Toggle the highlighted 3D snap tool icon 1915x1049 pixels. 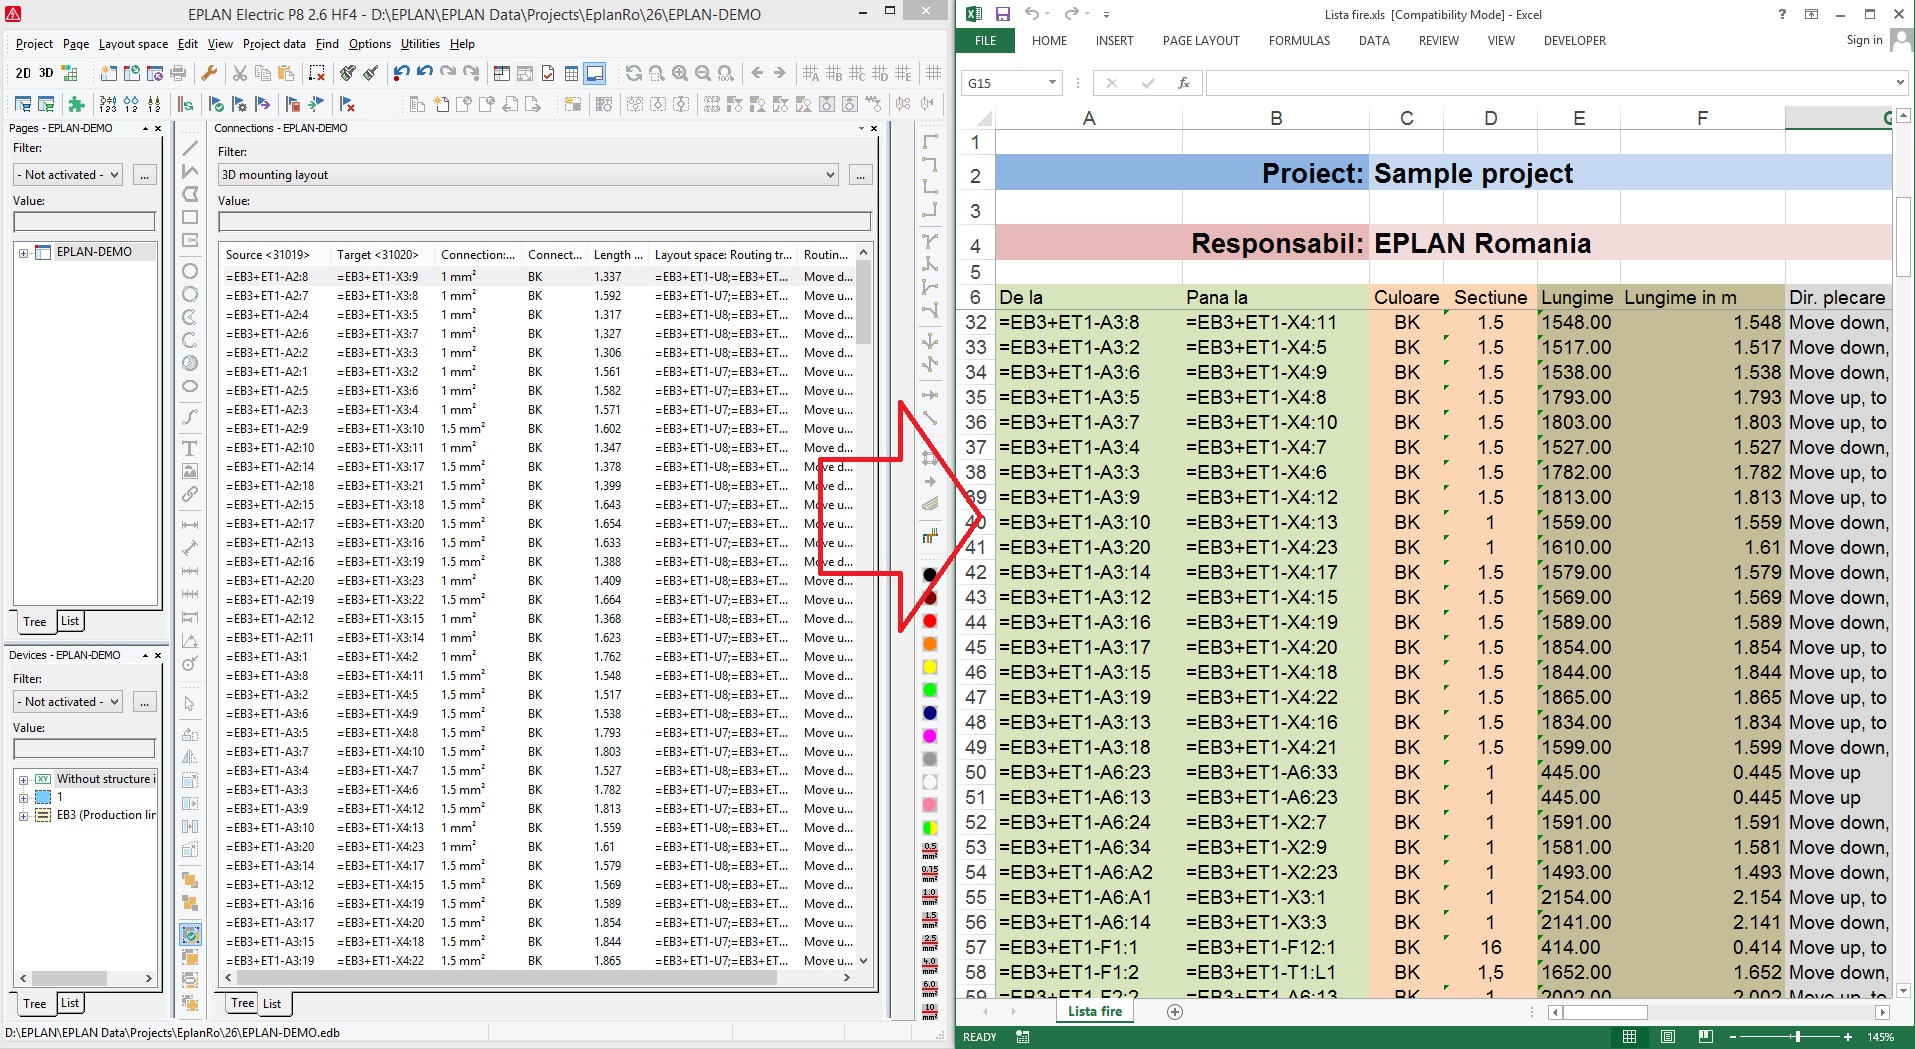tap(190, 935)
